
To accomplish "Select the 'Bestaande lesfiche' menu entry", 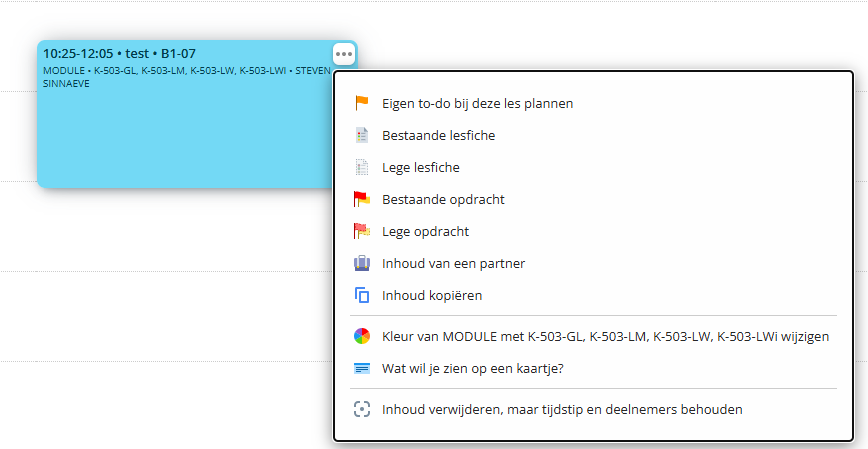I will pos(438,135).
